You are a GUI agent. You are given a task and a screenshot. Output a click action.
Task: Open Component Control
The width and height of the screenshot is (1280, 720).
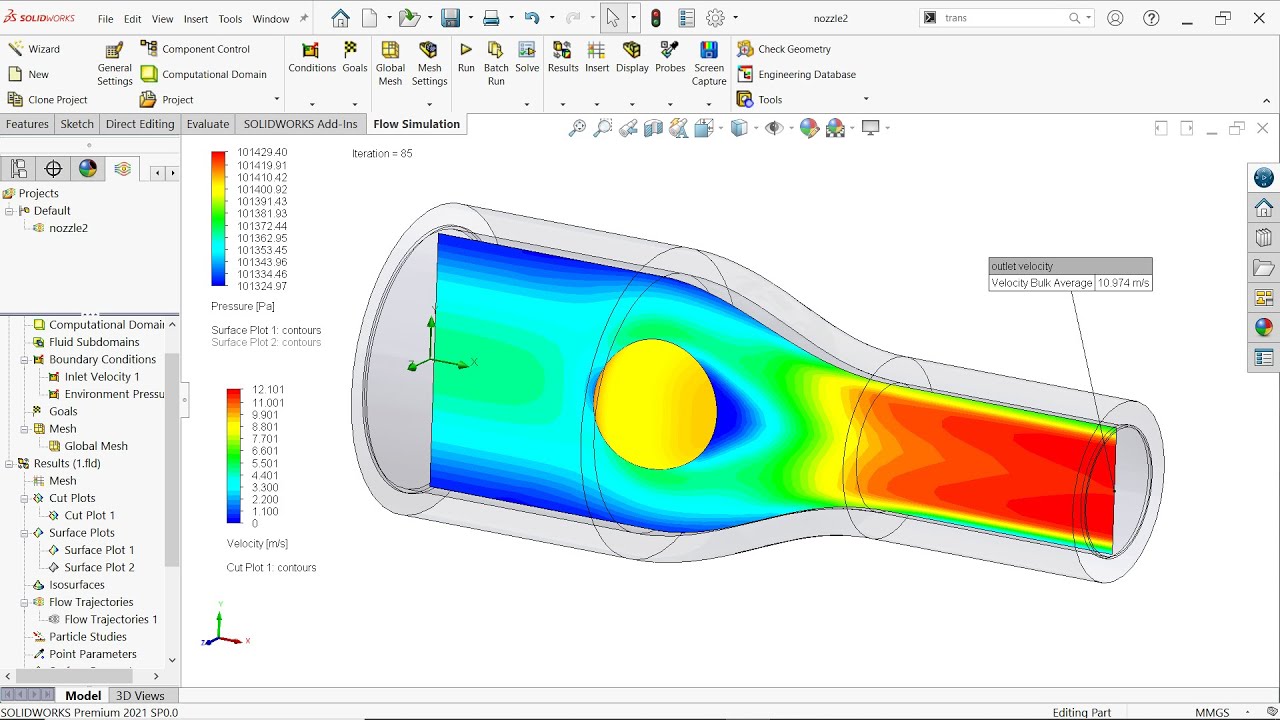(x=195, y=49)
